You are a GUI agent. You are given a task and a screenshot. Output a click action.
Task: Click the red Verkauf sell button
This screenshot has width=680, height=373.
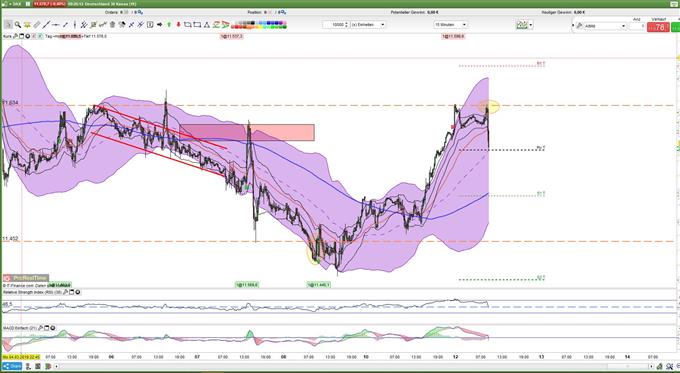[658, 27]
